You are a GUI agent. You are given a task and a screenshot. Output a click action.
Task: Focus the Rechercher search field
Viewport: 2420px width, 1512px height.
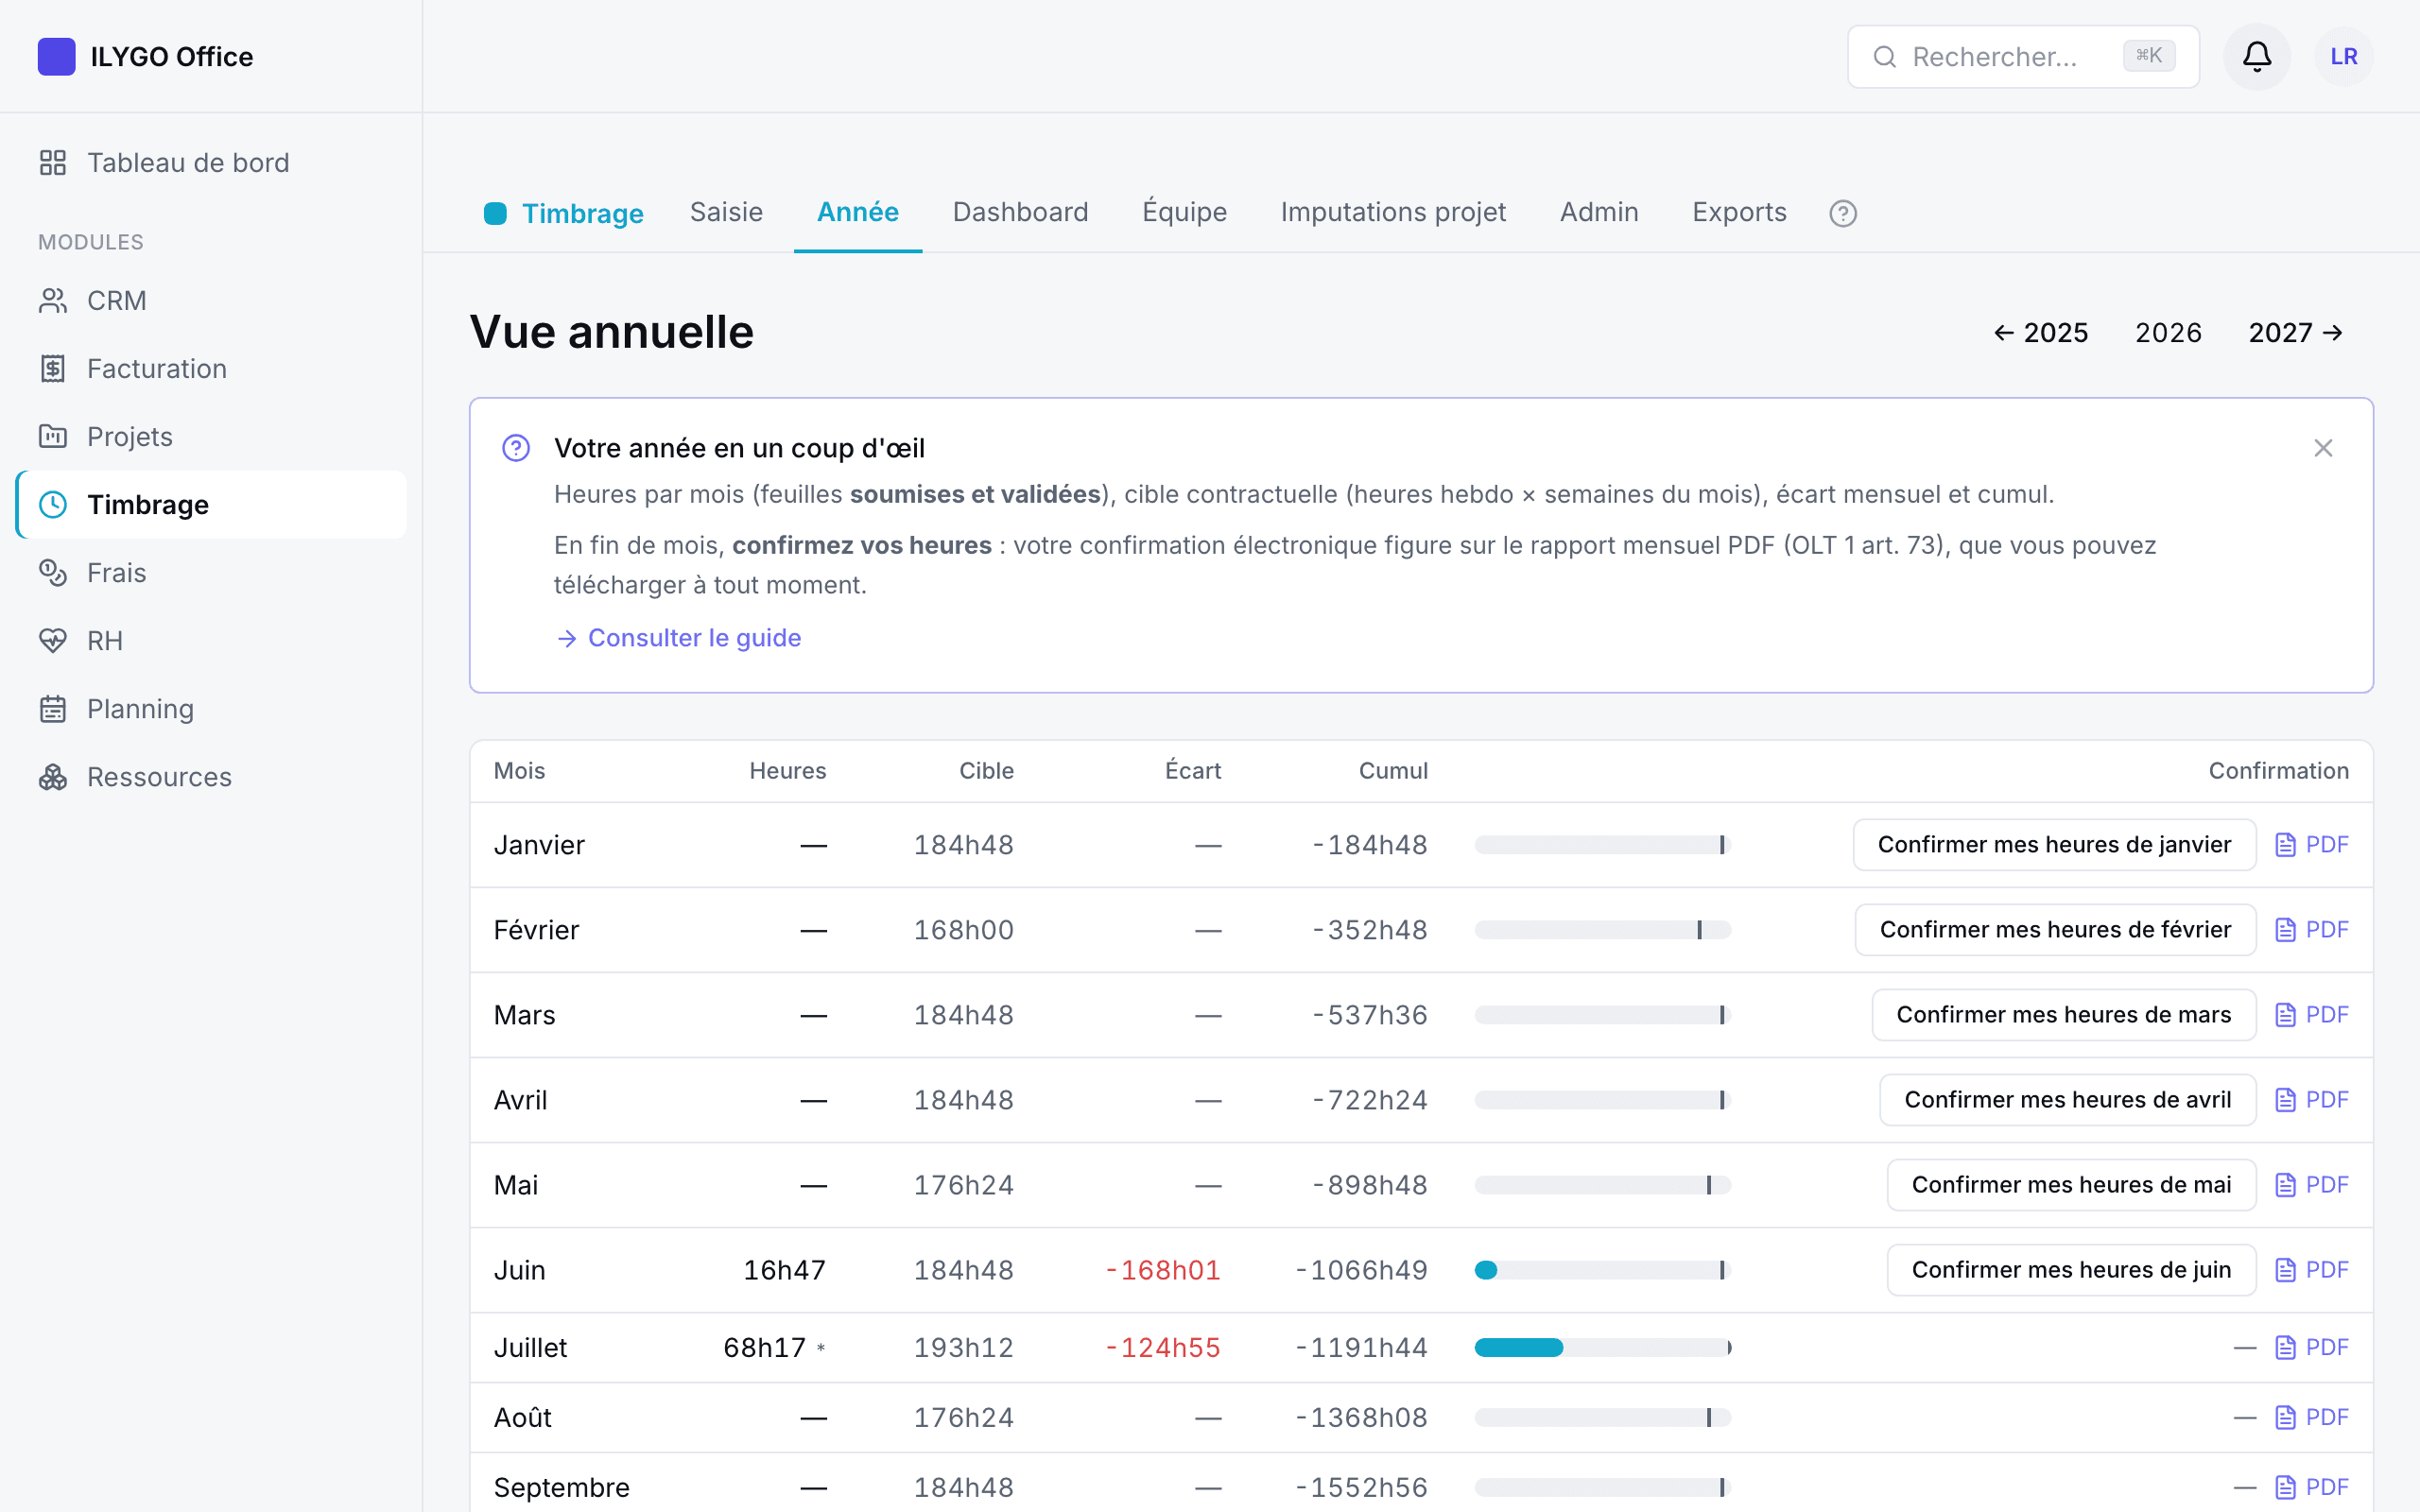2023,56
